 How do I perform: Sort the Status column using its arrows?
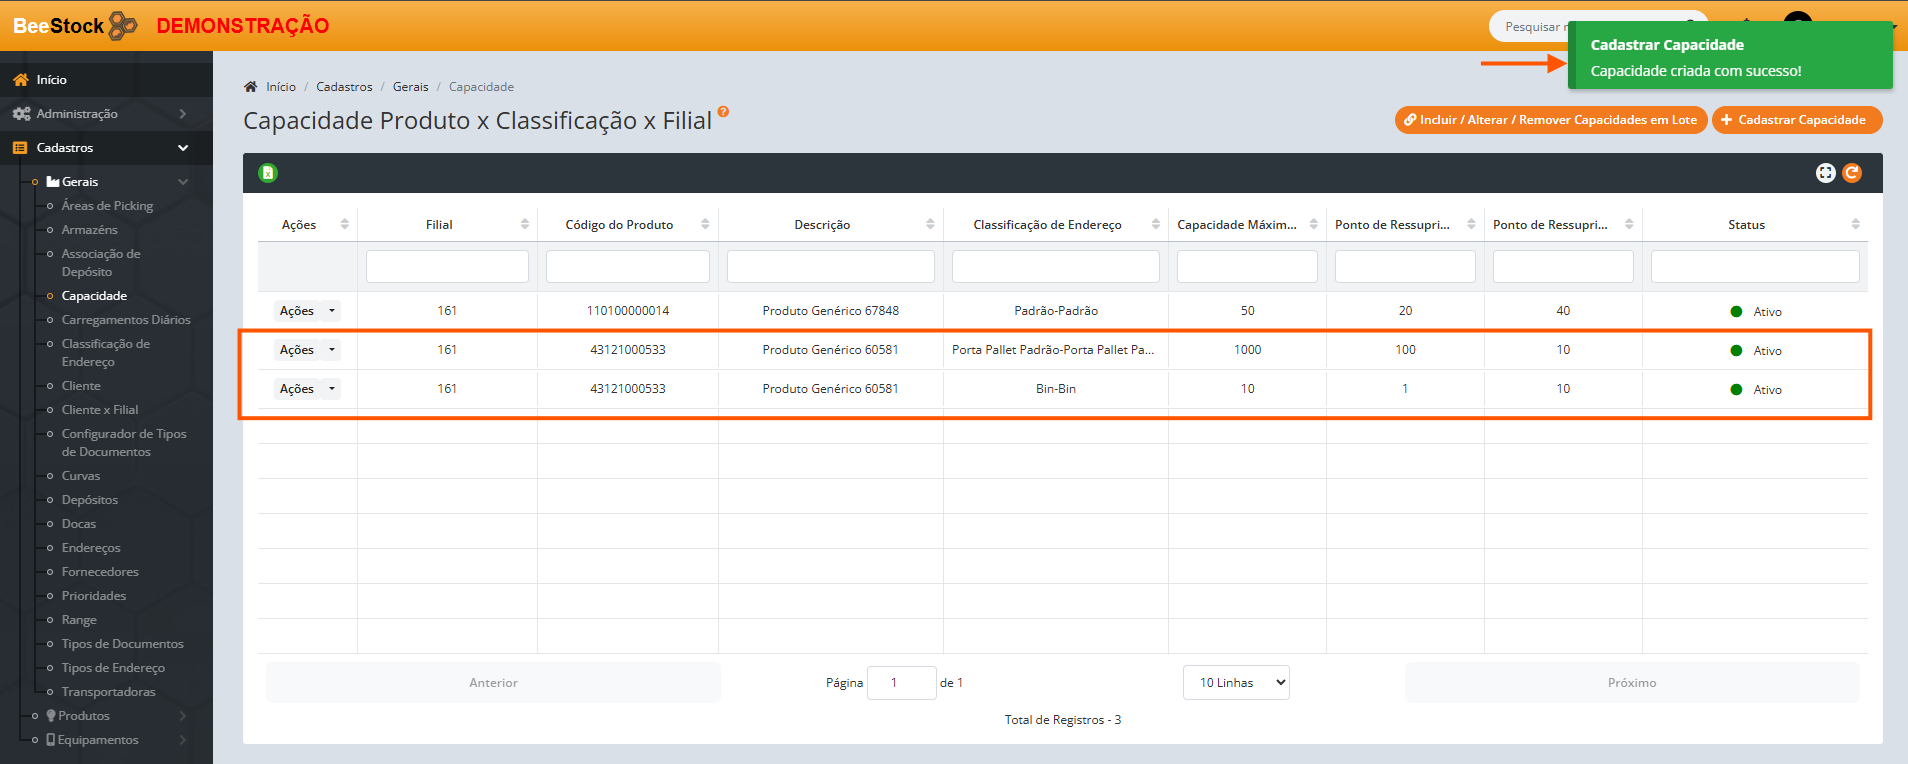click(x=1855, y=225)
